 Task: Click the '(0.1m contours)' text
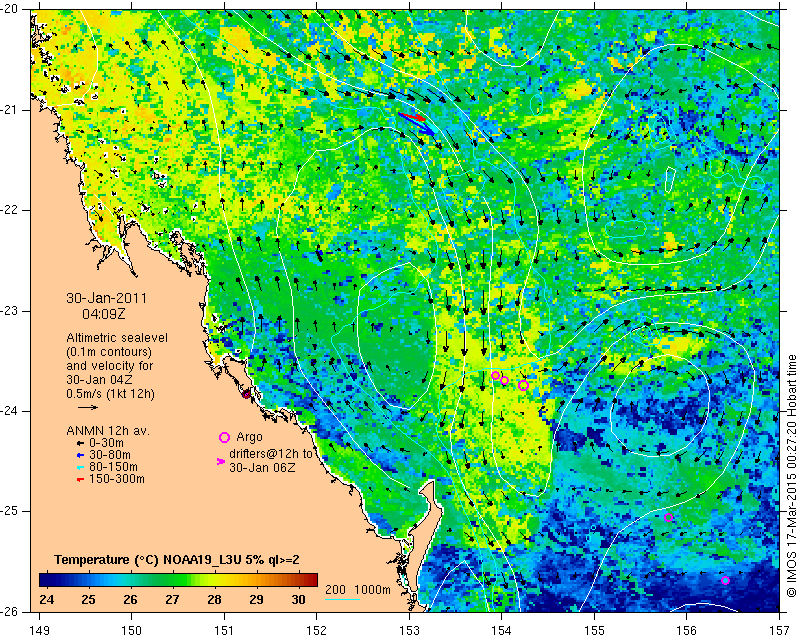109,352
